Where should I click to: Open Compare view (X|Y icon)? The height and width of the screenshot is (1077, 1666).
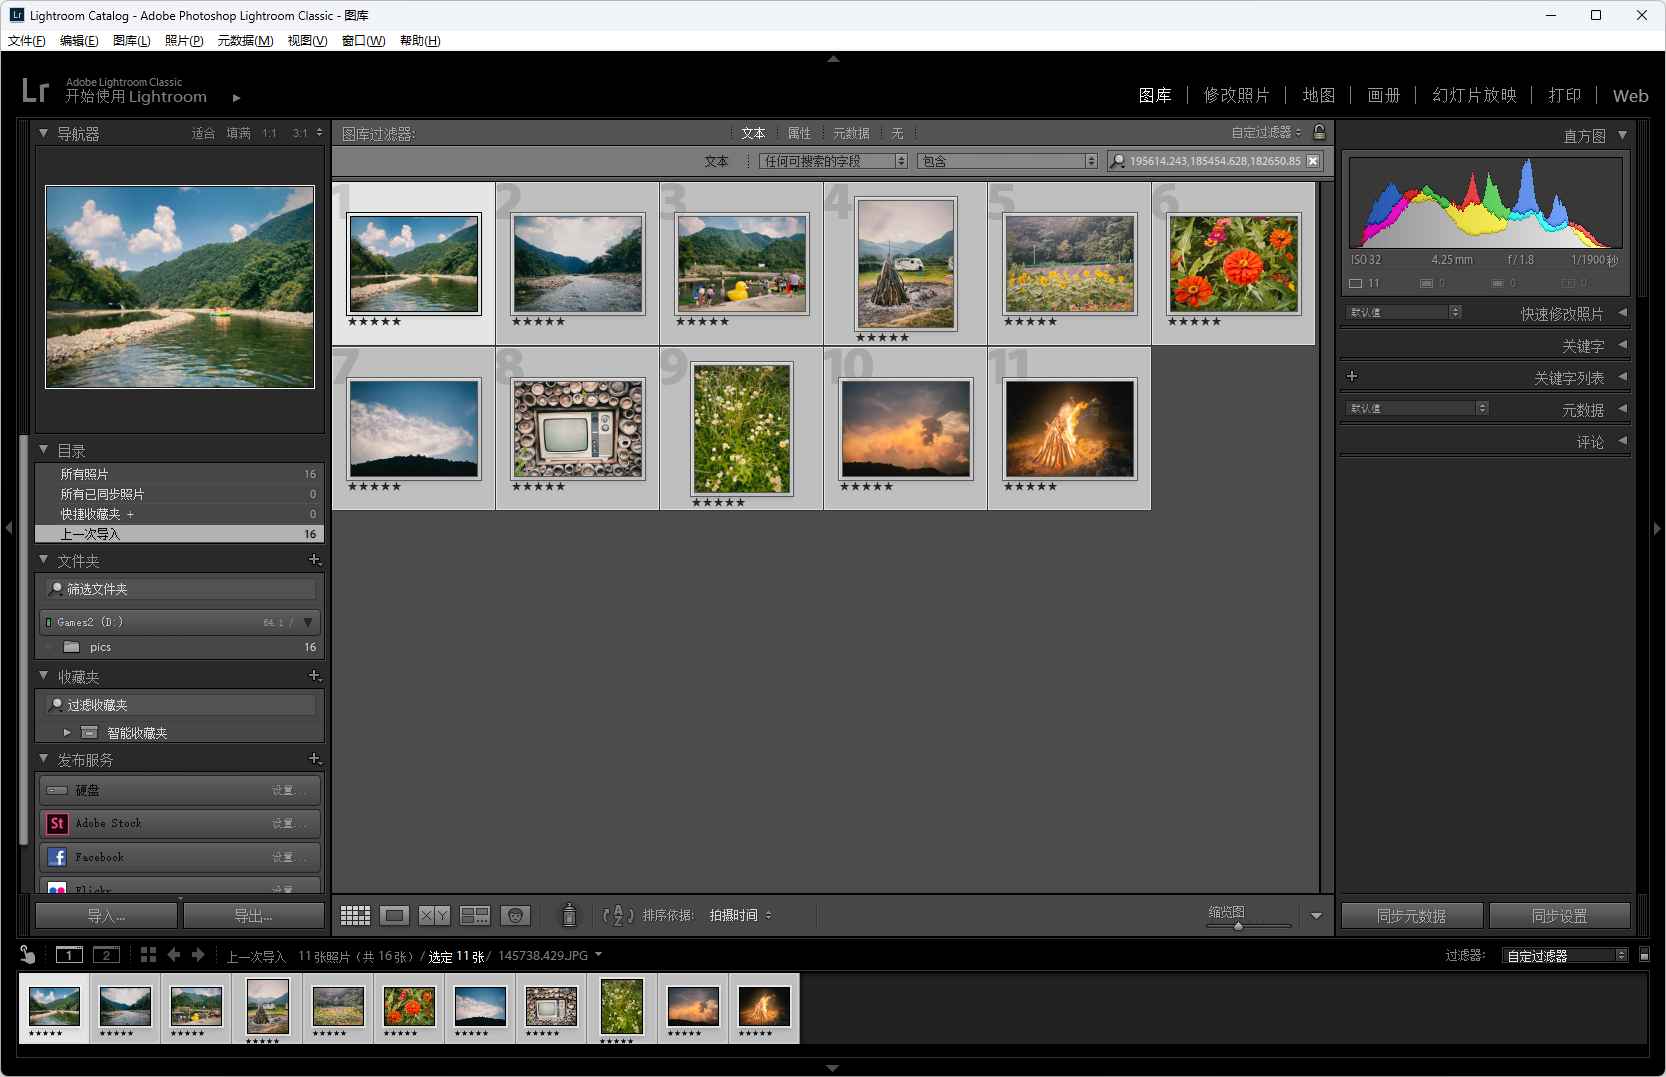pos(434,915)
